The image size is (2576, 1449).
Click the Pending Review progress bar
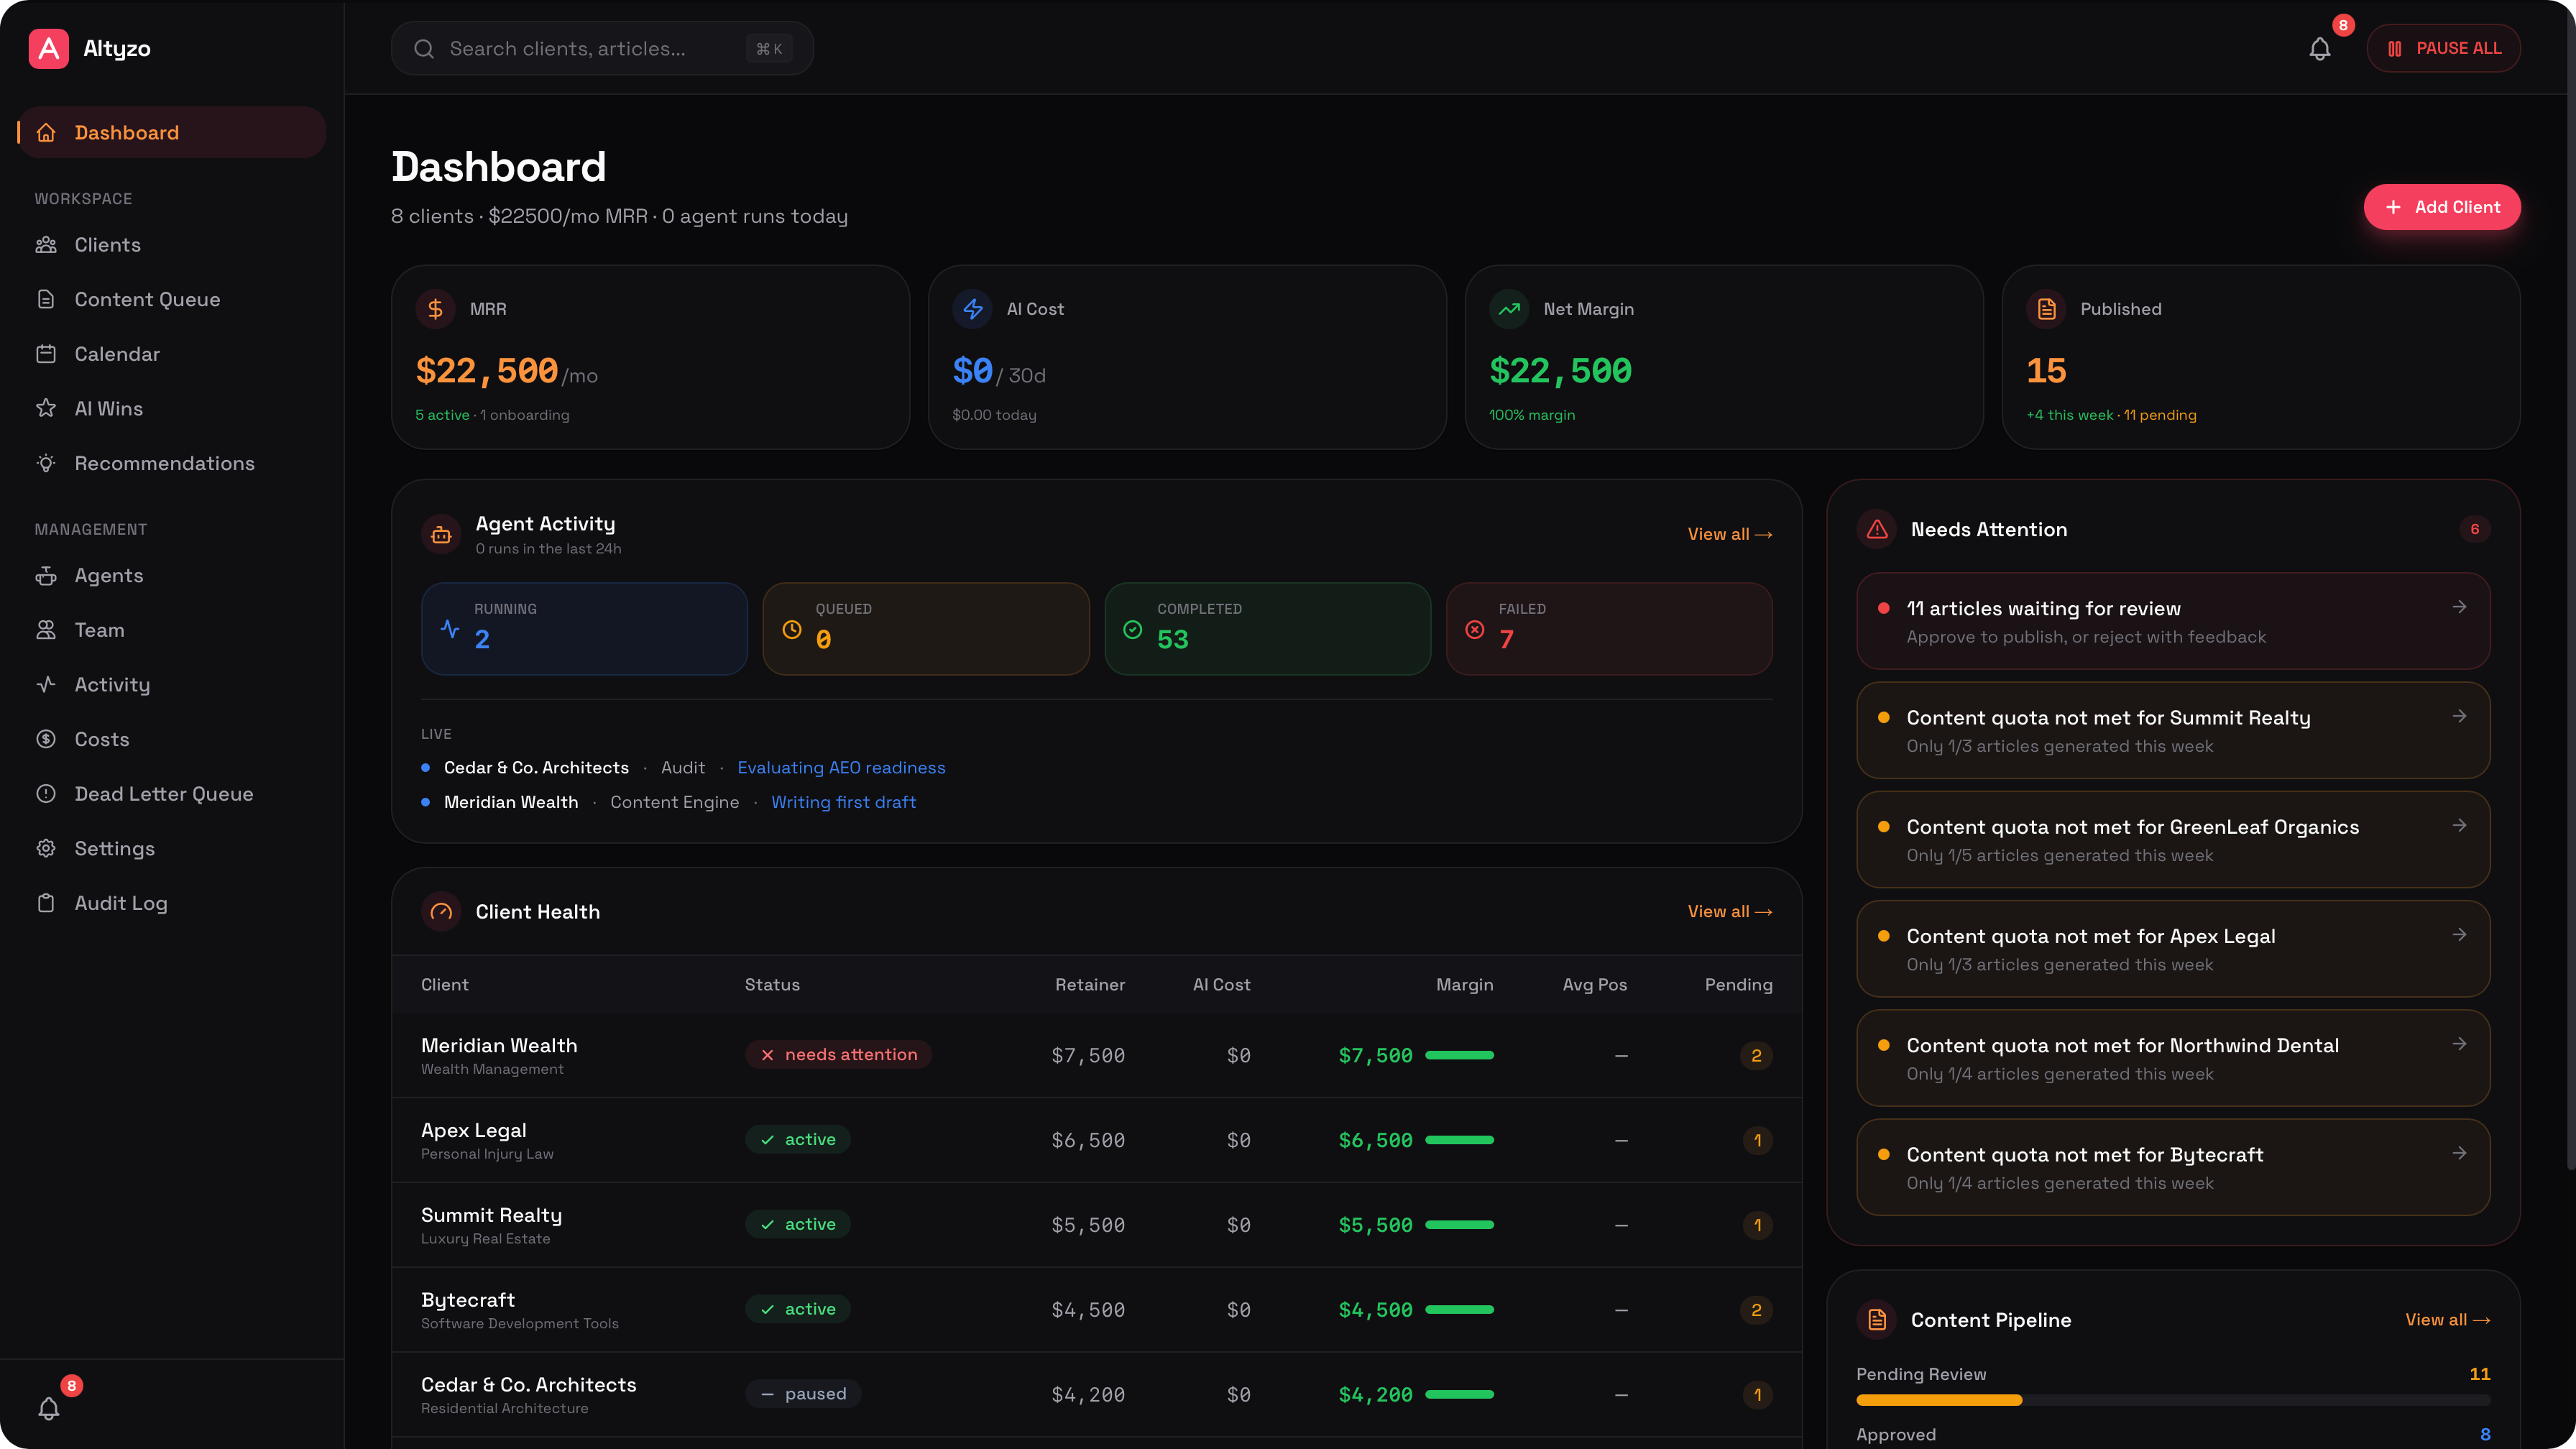(2173, 1400)
